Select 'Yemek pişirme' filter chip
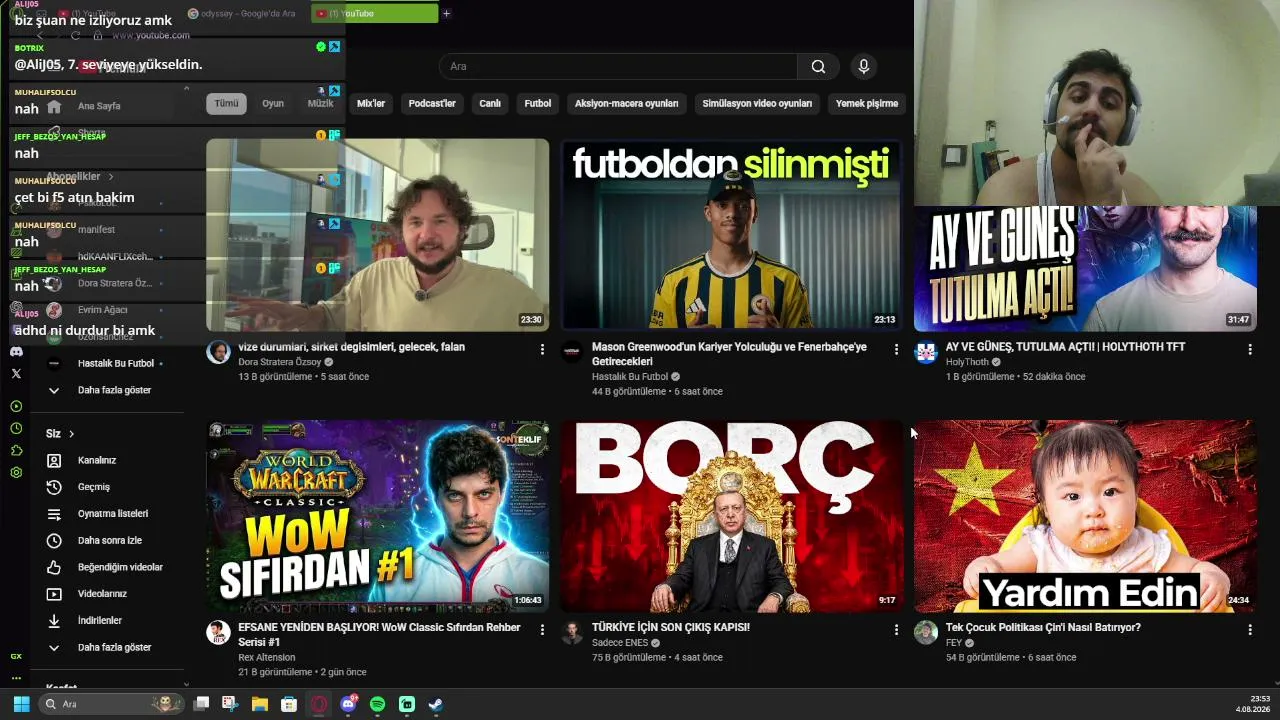Image resolution: width=1280 pixels, height=720 pixels. [867, 103]
